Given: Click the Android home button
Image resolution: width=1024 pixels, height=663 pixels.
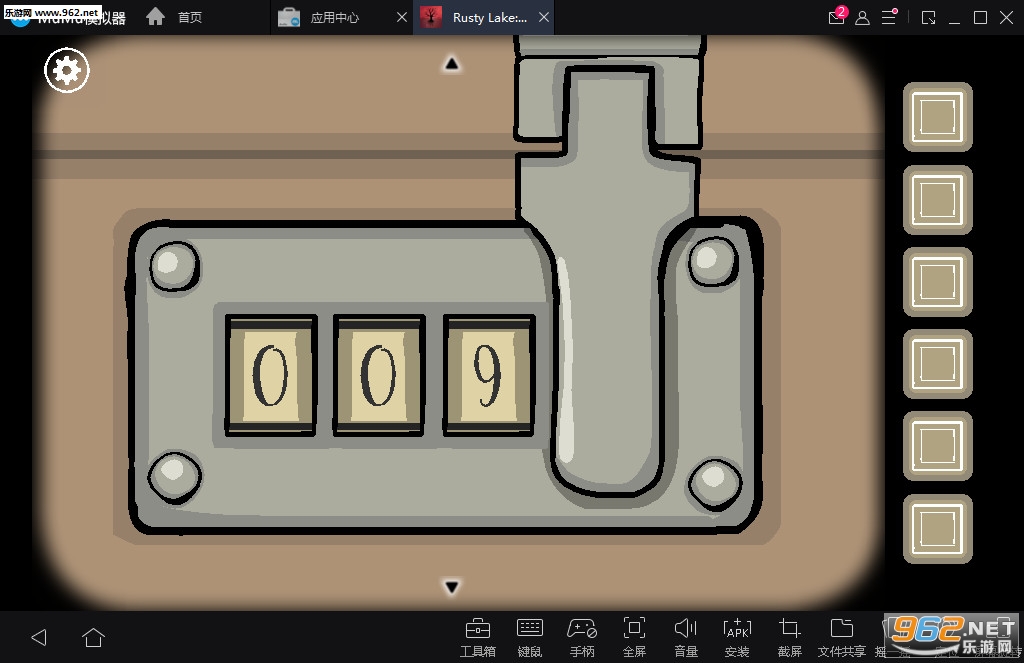Looking at the screenshot, I should pyautogui.click(x=93, y=637).
